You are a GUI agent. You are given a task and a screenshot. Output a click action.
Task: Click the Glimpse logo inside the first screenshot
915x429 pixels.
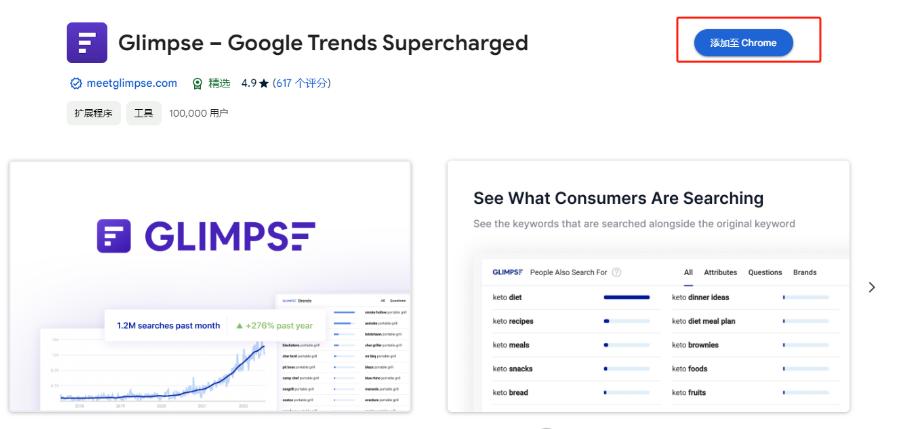pos(206,236)
